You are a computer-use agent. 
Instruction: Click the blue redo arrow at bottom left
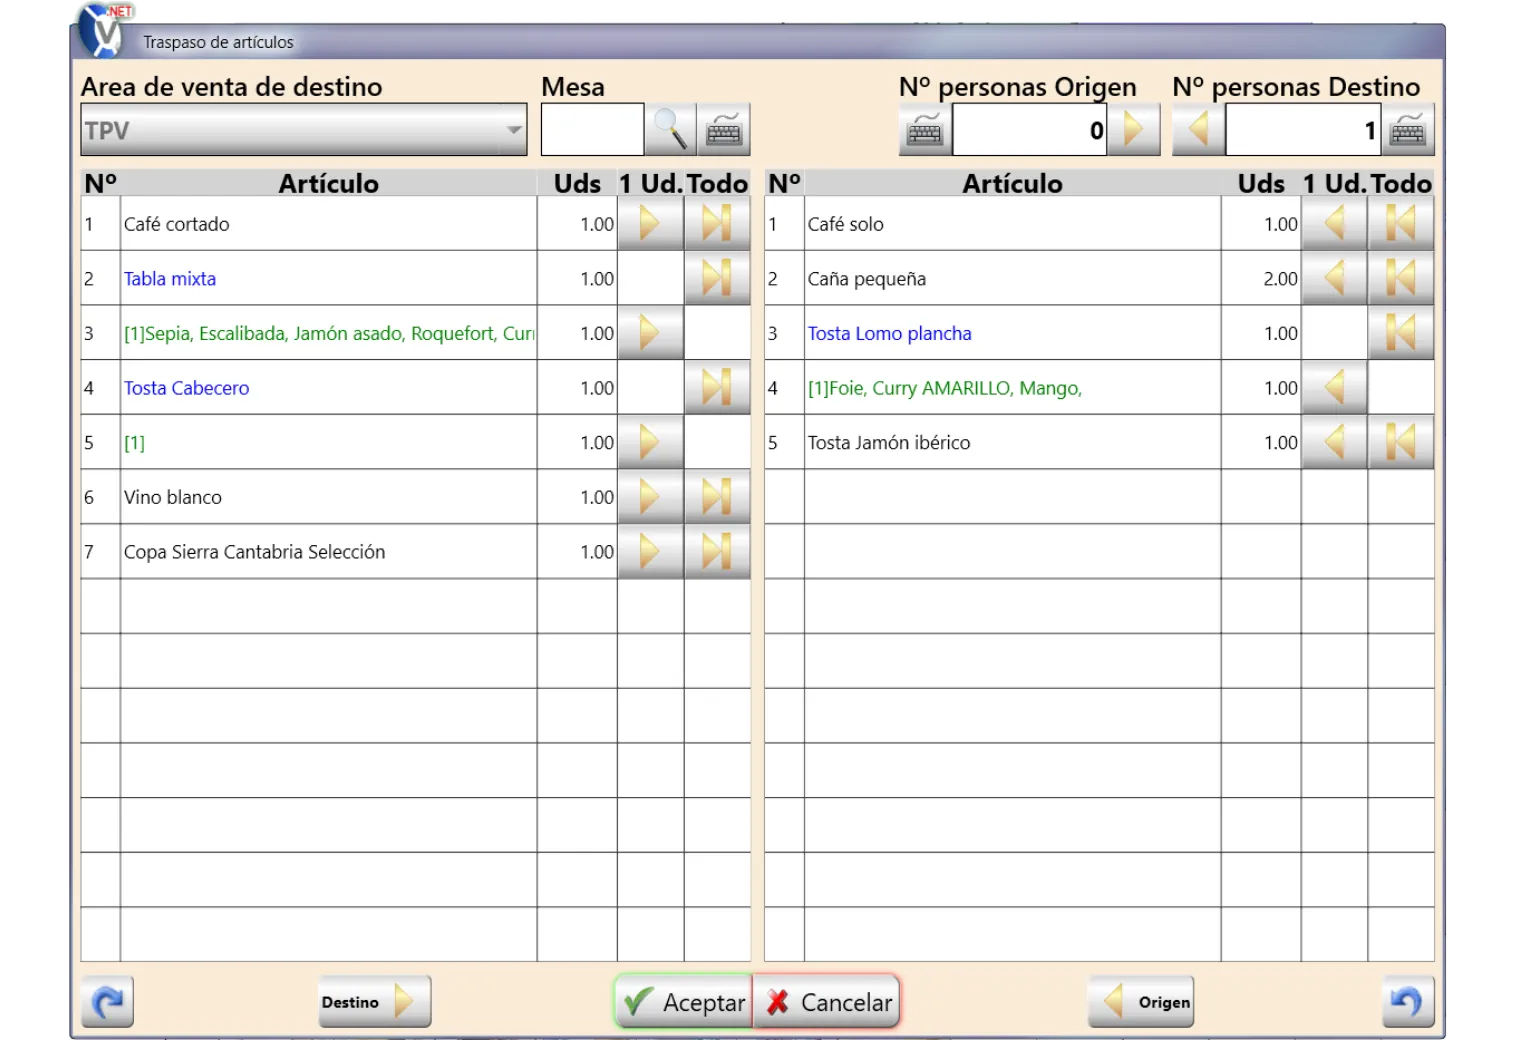(x=107, y=1002)
